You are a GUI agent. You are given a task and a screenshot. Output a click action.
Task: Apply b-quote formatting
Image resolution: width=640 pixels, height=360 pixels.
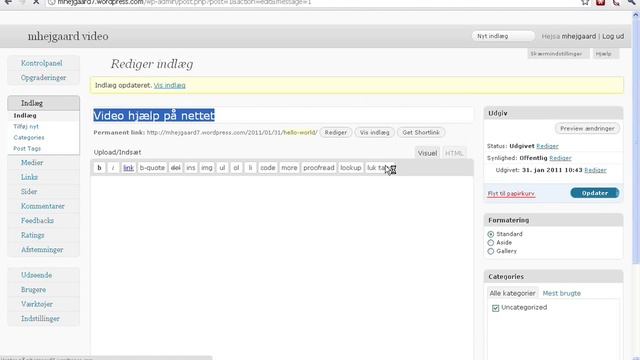152,168
